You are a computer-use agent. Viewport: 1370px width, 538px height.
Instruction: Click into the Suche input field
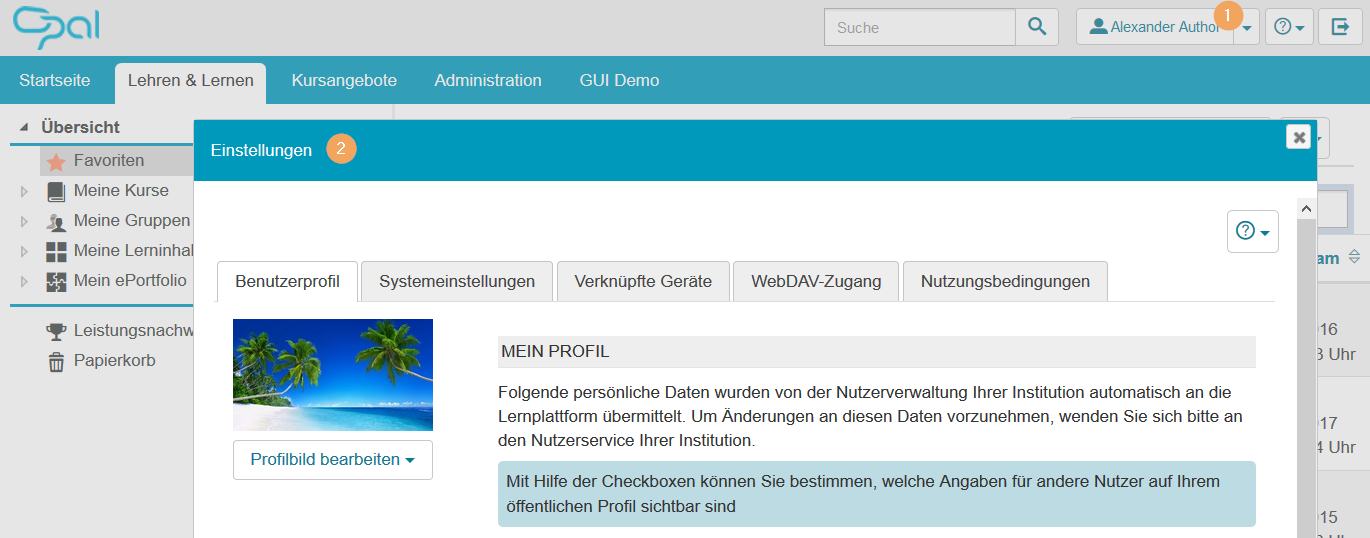(x=919, y=27)
